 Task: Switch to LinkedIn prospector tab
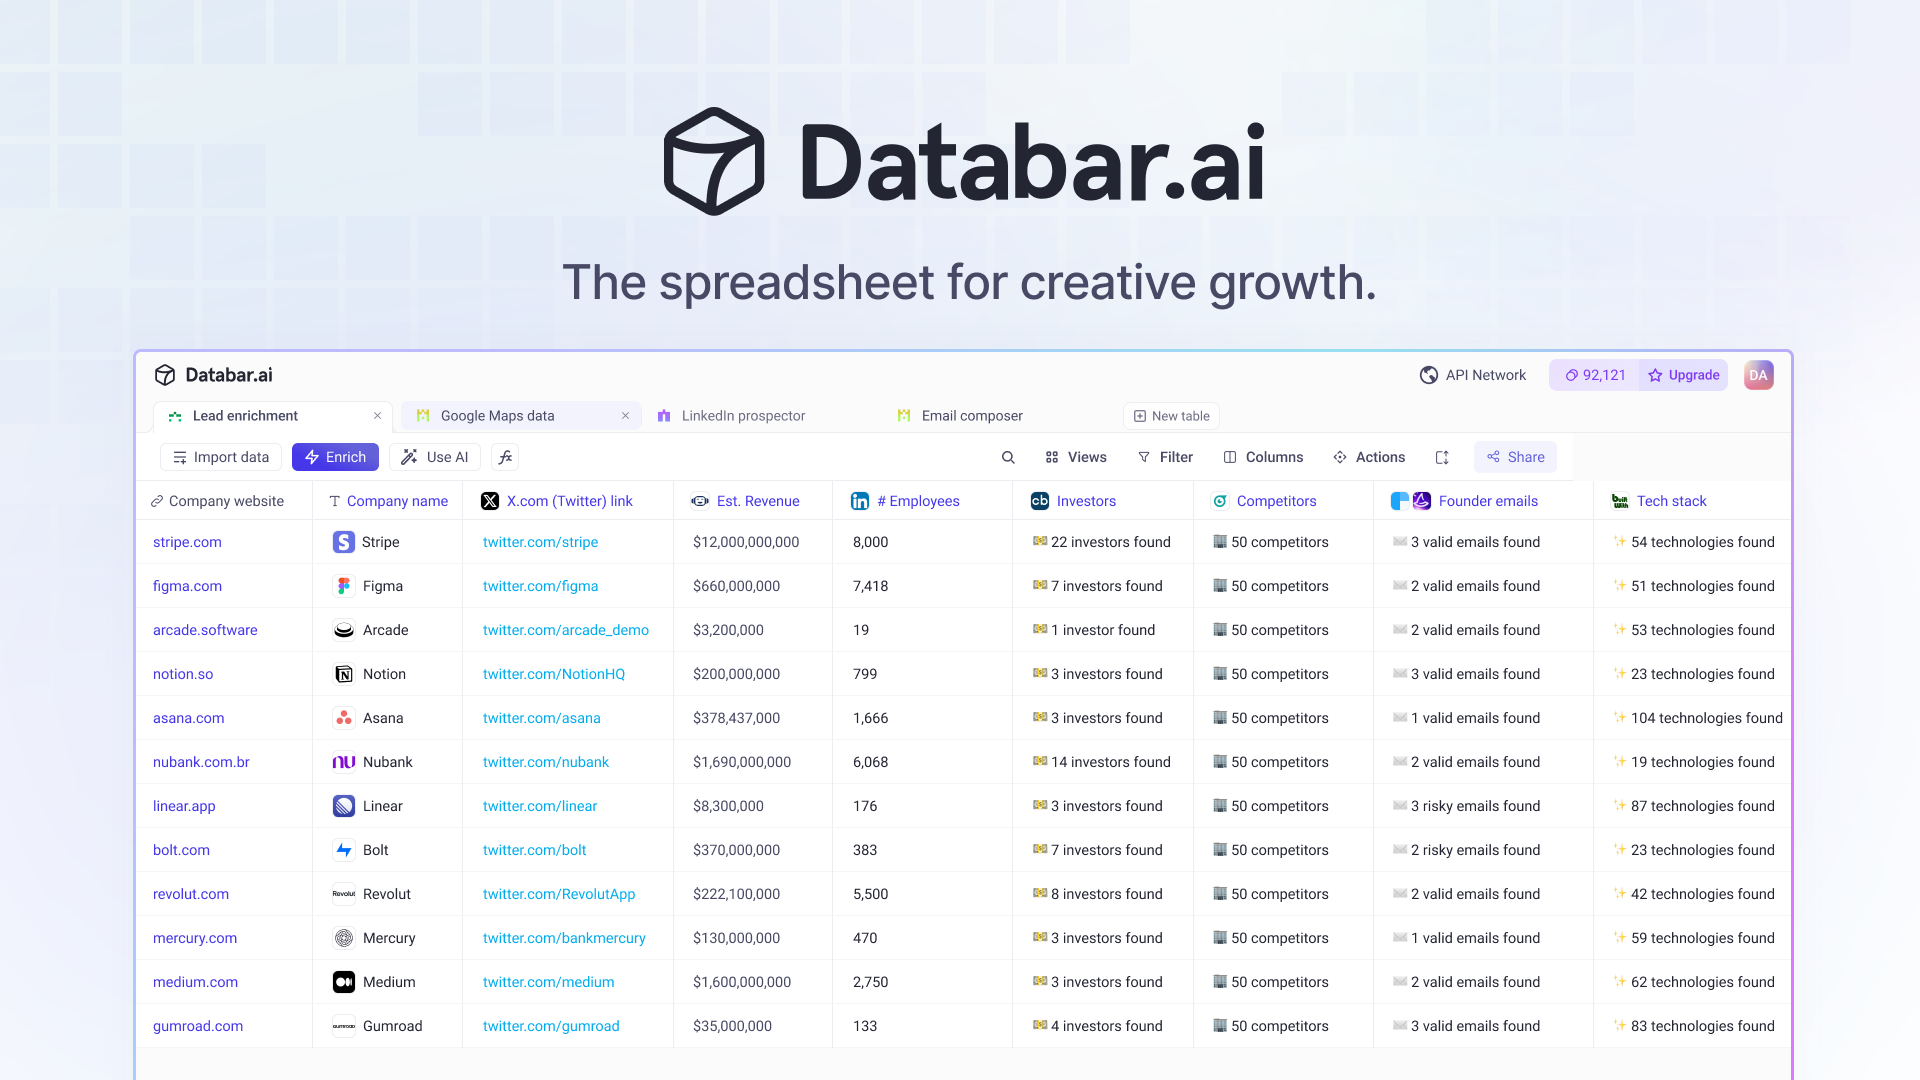click(x=744, y=415)
